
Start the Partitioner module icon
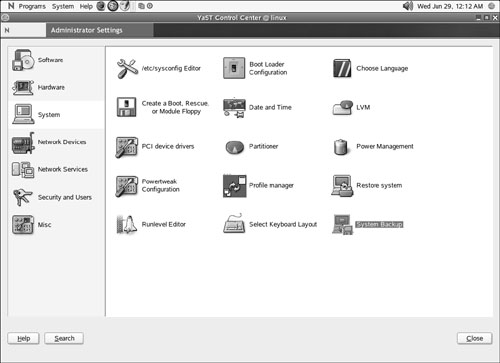(x=235, y=147)
